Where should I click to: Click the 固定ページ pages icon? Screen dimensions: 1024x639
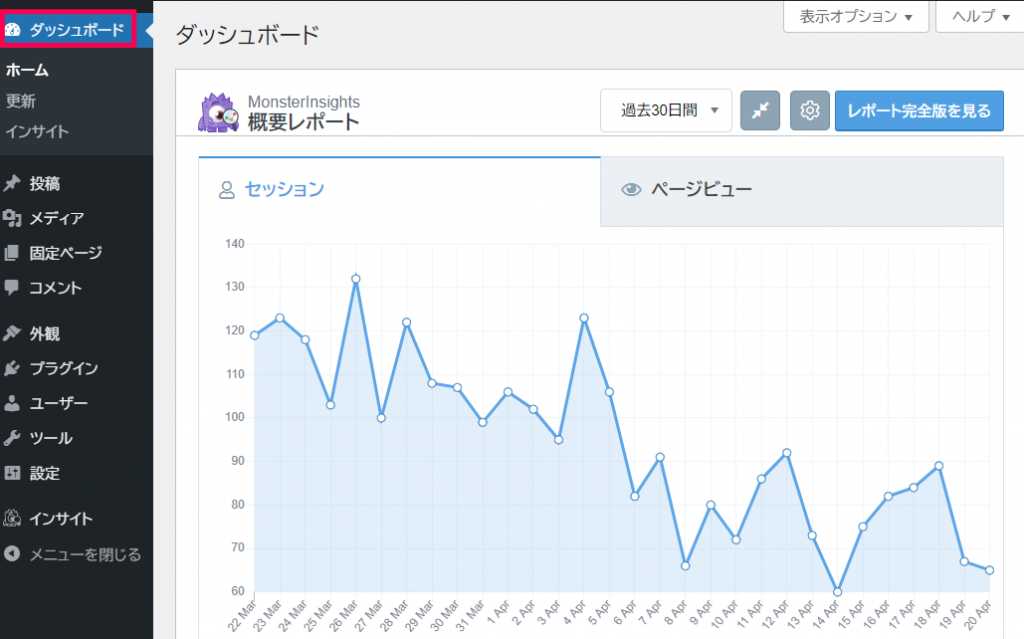pyautogui.click(x=12, y=253)
